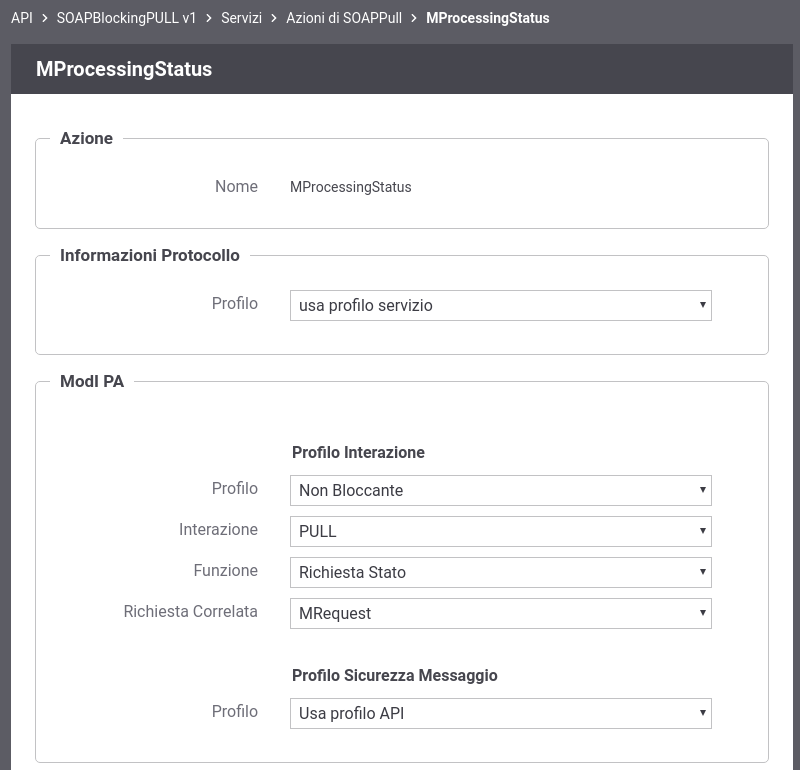Select the MProcessingStatus breadcrumb item
The width and height of the screenshot is (800, 770).
[488, 18]
